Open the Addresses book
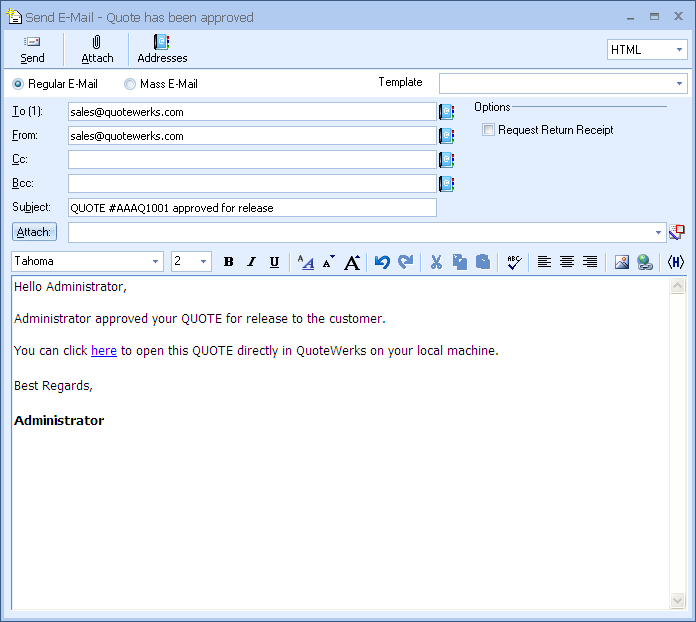 tap(162, 49)
